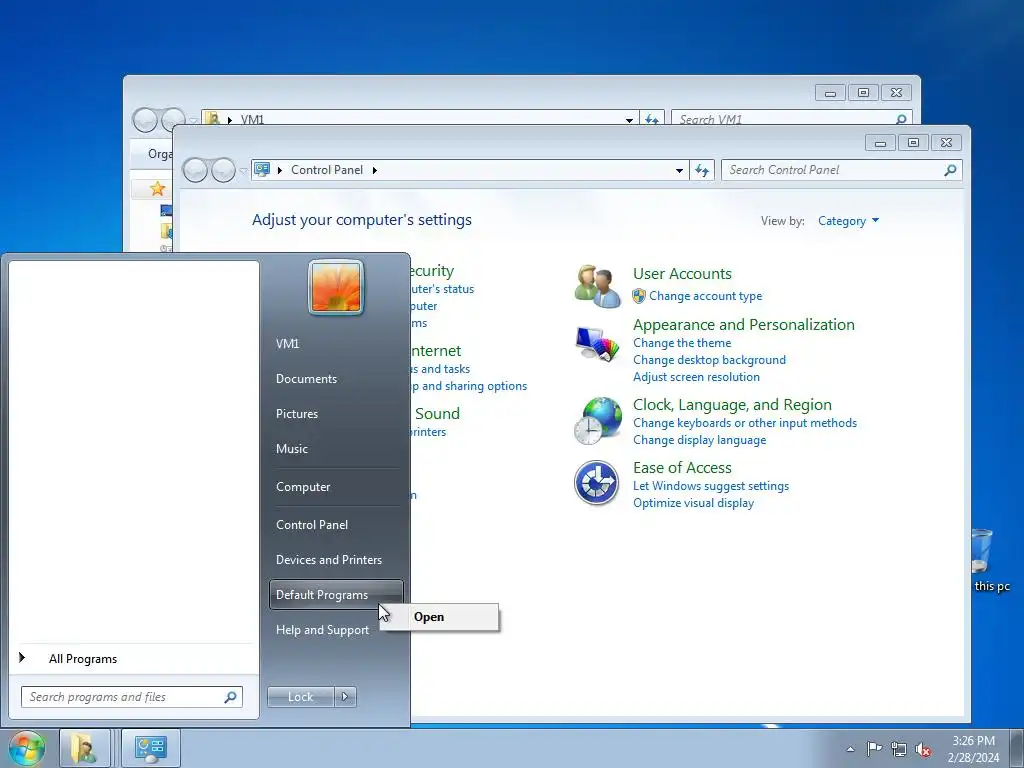Click the Appearance and Personalization monitor icon
This screenshot has height=768, width=1024.
(x=598, y=344)
